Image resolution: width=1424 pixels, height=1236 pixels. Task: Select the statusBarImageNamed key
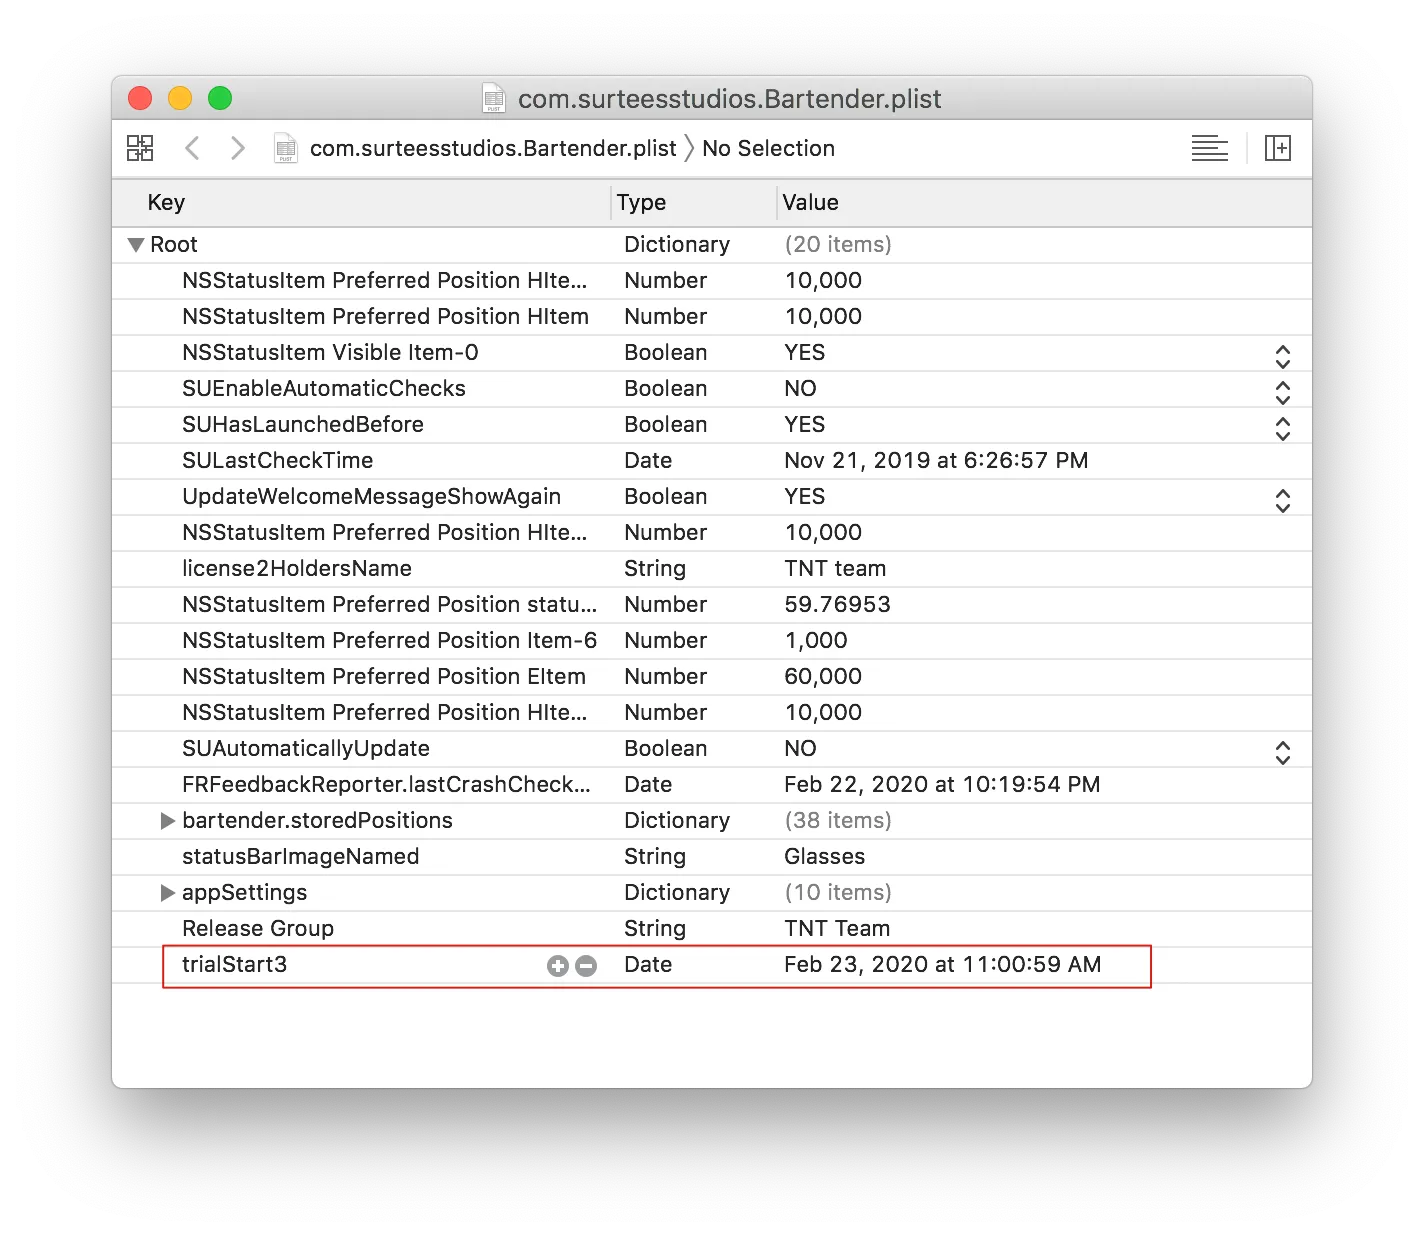[300, 856]
